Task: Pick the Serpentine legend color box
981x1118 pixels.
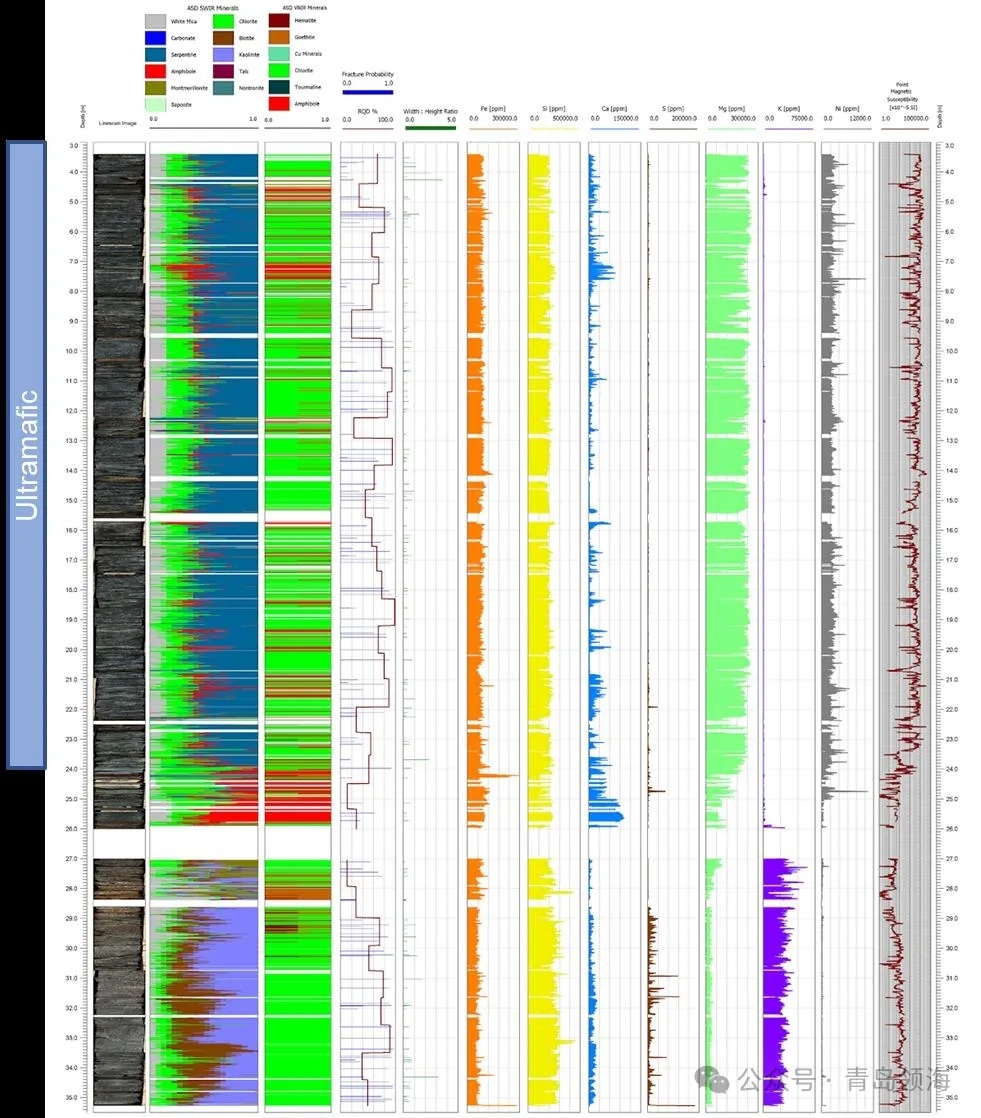Action: click(x=155, y=54)
